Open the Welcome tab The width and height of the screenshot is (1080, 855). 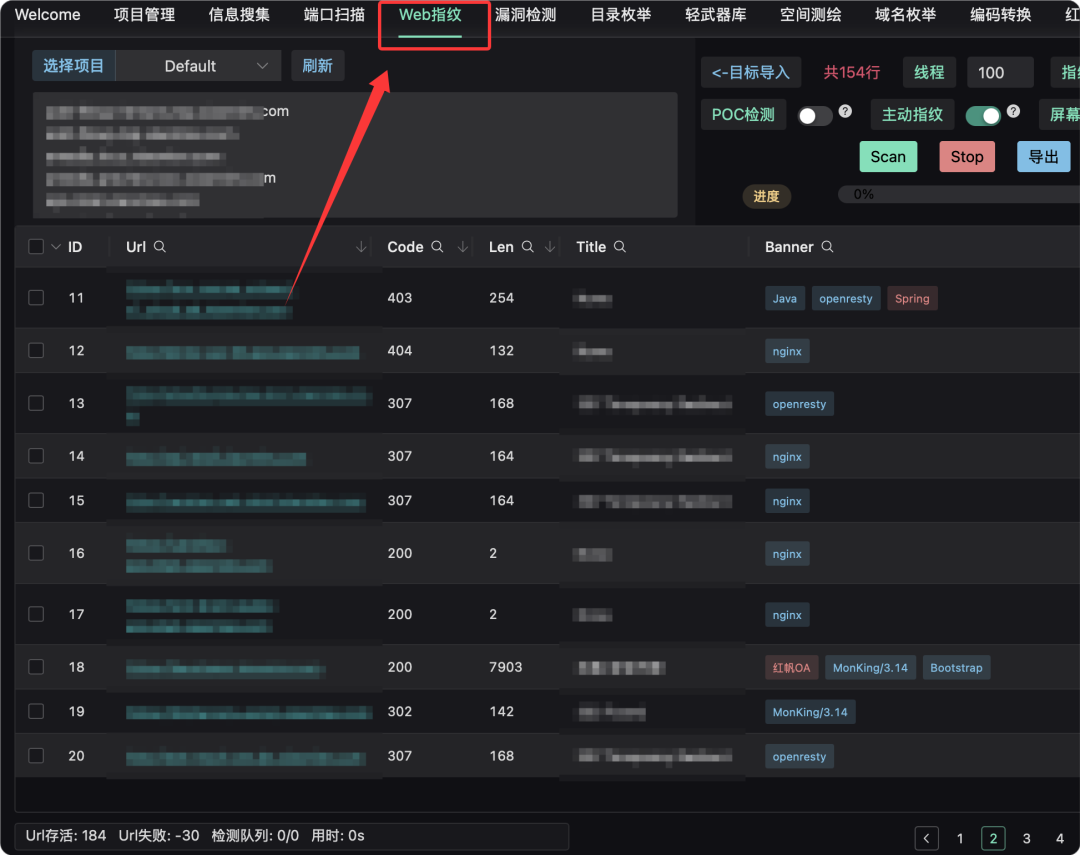(48, 14)
